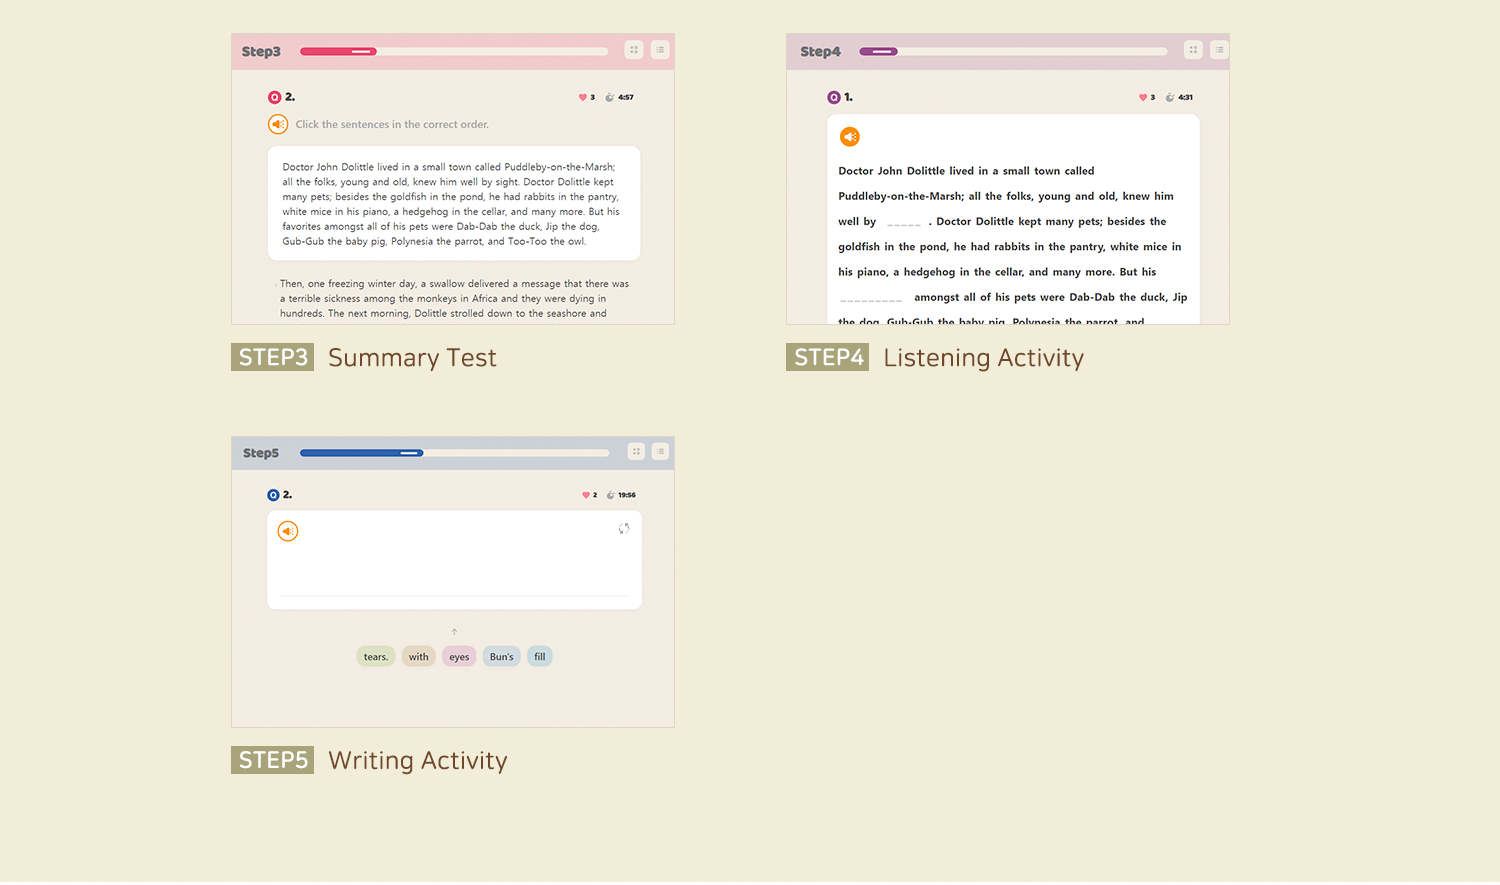Select the sentence starting 'Then, one freezing winter day'

coord(454,298)
